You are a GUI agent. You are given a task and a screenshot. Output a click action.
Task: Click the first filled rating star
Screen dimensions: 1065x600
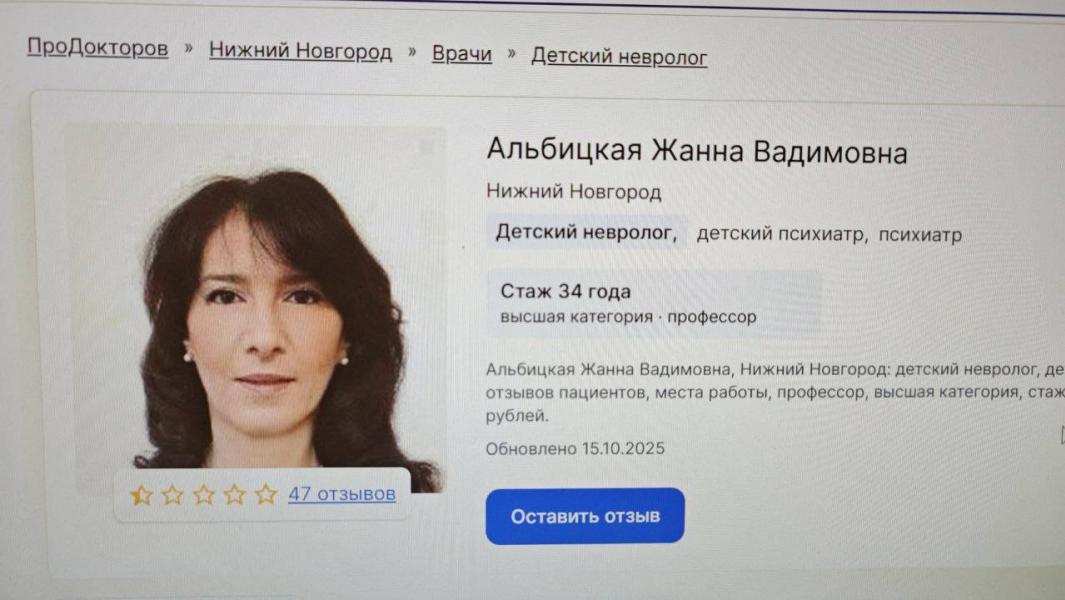pos(141,495)
